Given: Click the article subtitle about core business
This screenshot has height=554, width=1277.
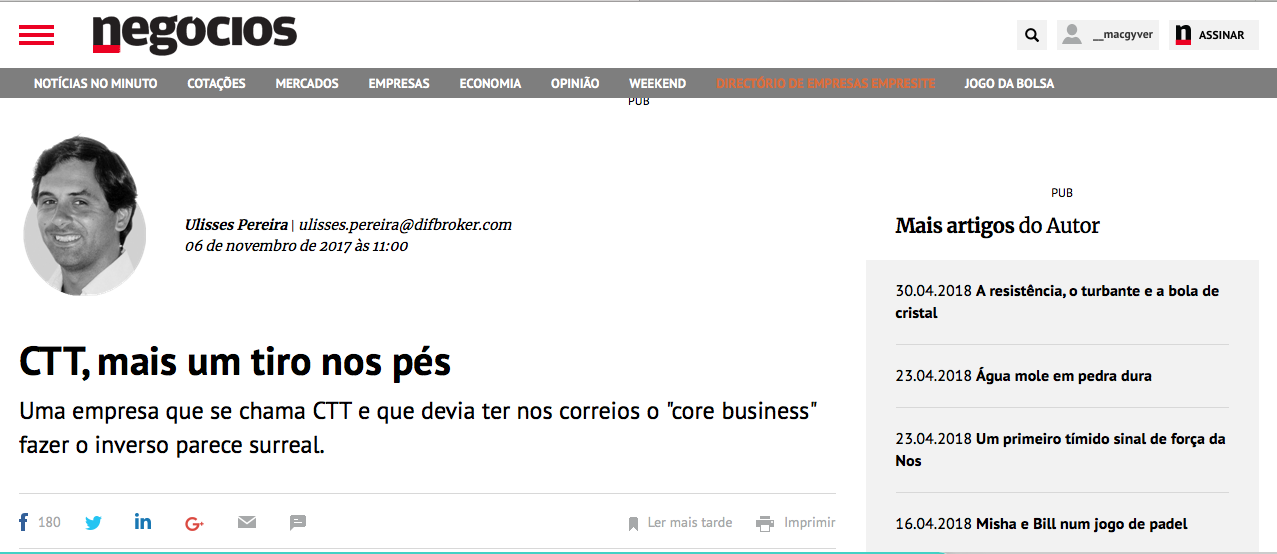Looking at the screenshot, I should point(419,428).
